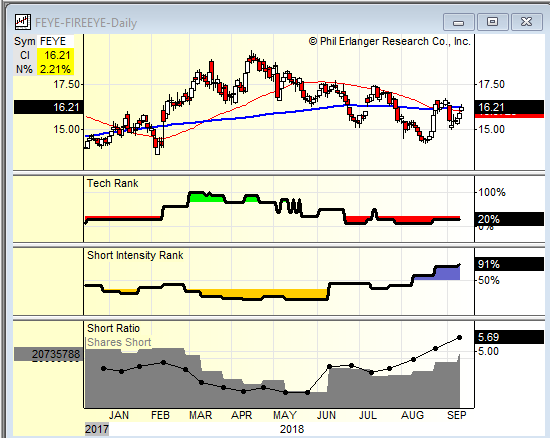Image resolution: width=550 pixels, height=438 pixels.
Task: Click the 20% tech rank value tag
Action: [x=509, y=219]
